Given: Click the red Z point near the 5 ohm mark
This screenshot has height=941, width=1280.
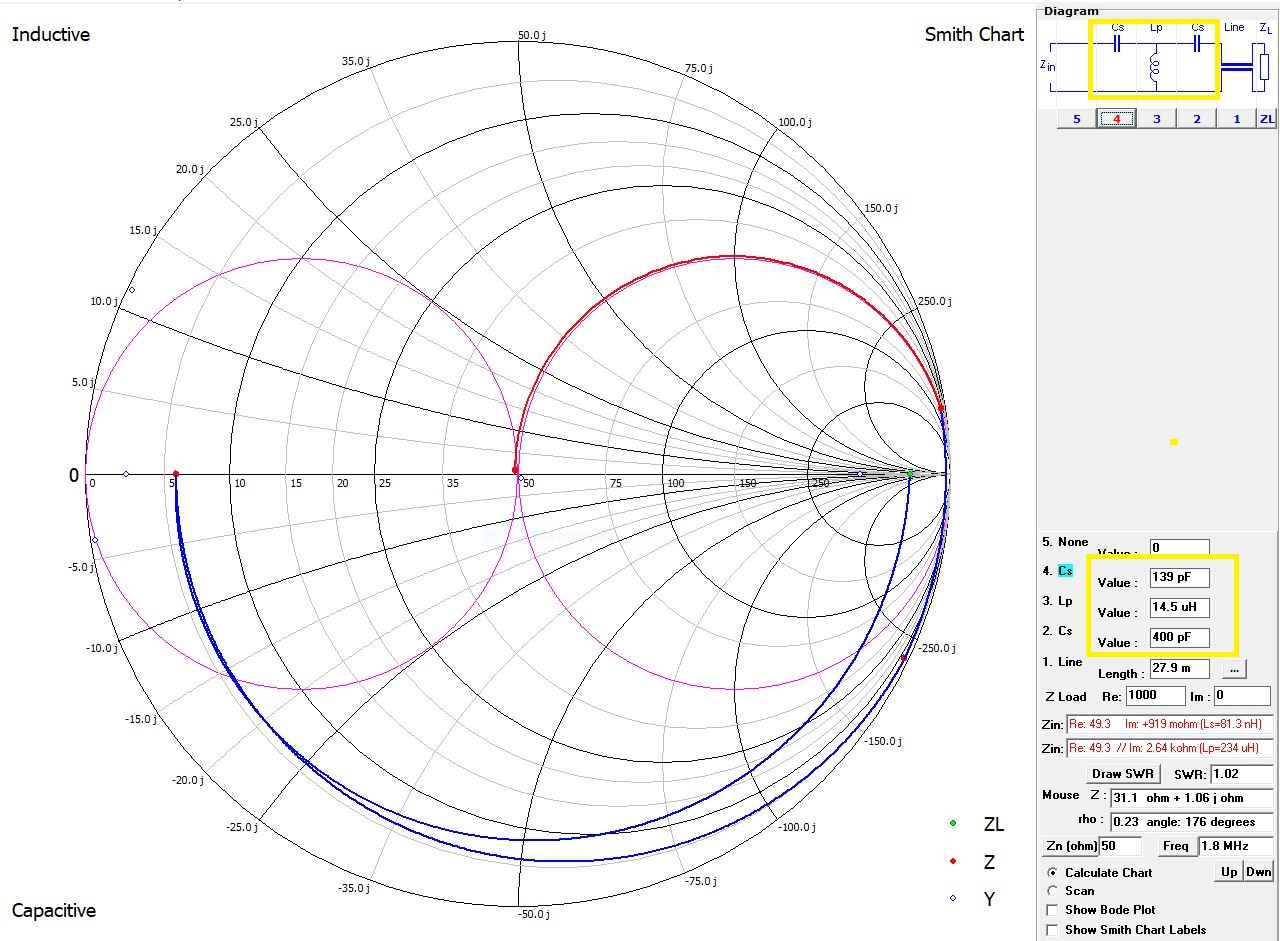Looking at the screenshot, I should click(x=176, y=474).
